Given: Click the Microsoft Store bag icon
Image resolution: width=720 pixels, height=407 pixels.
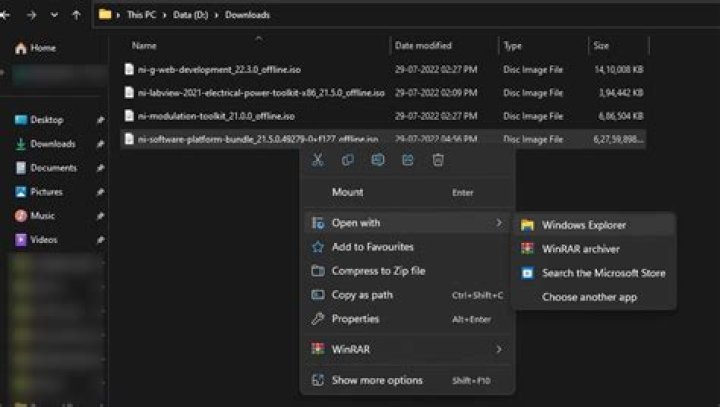Looking at the screenshot, I should coord(527,273).
